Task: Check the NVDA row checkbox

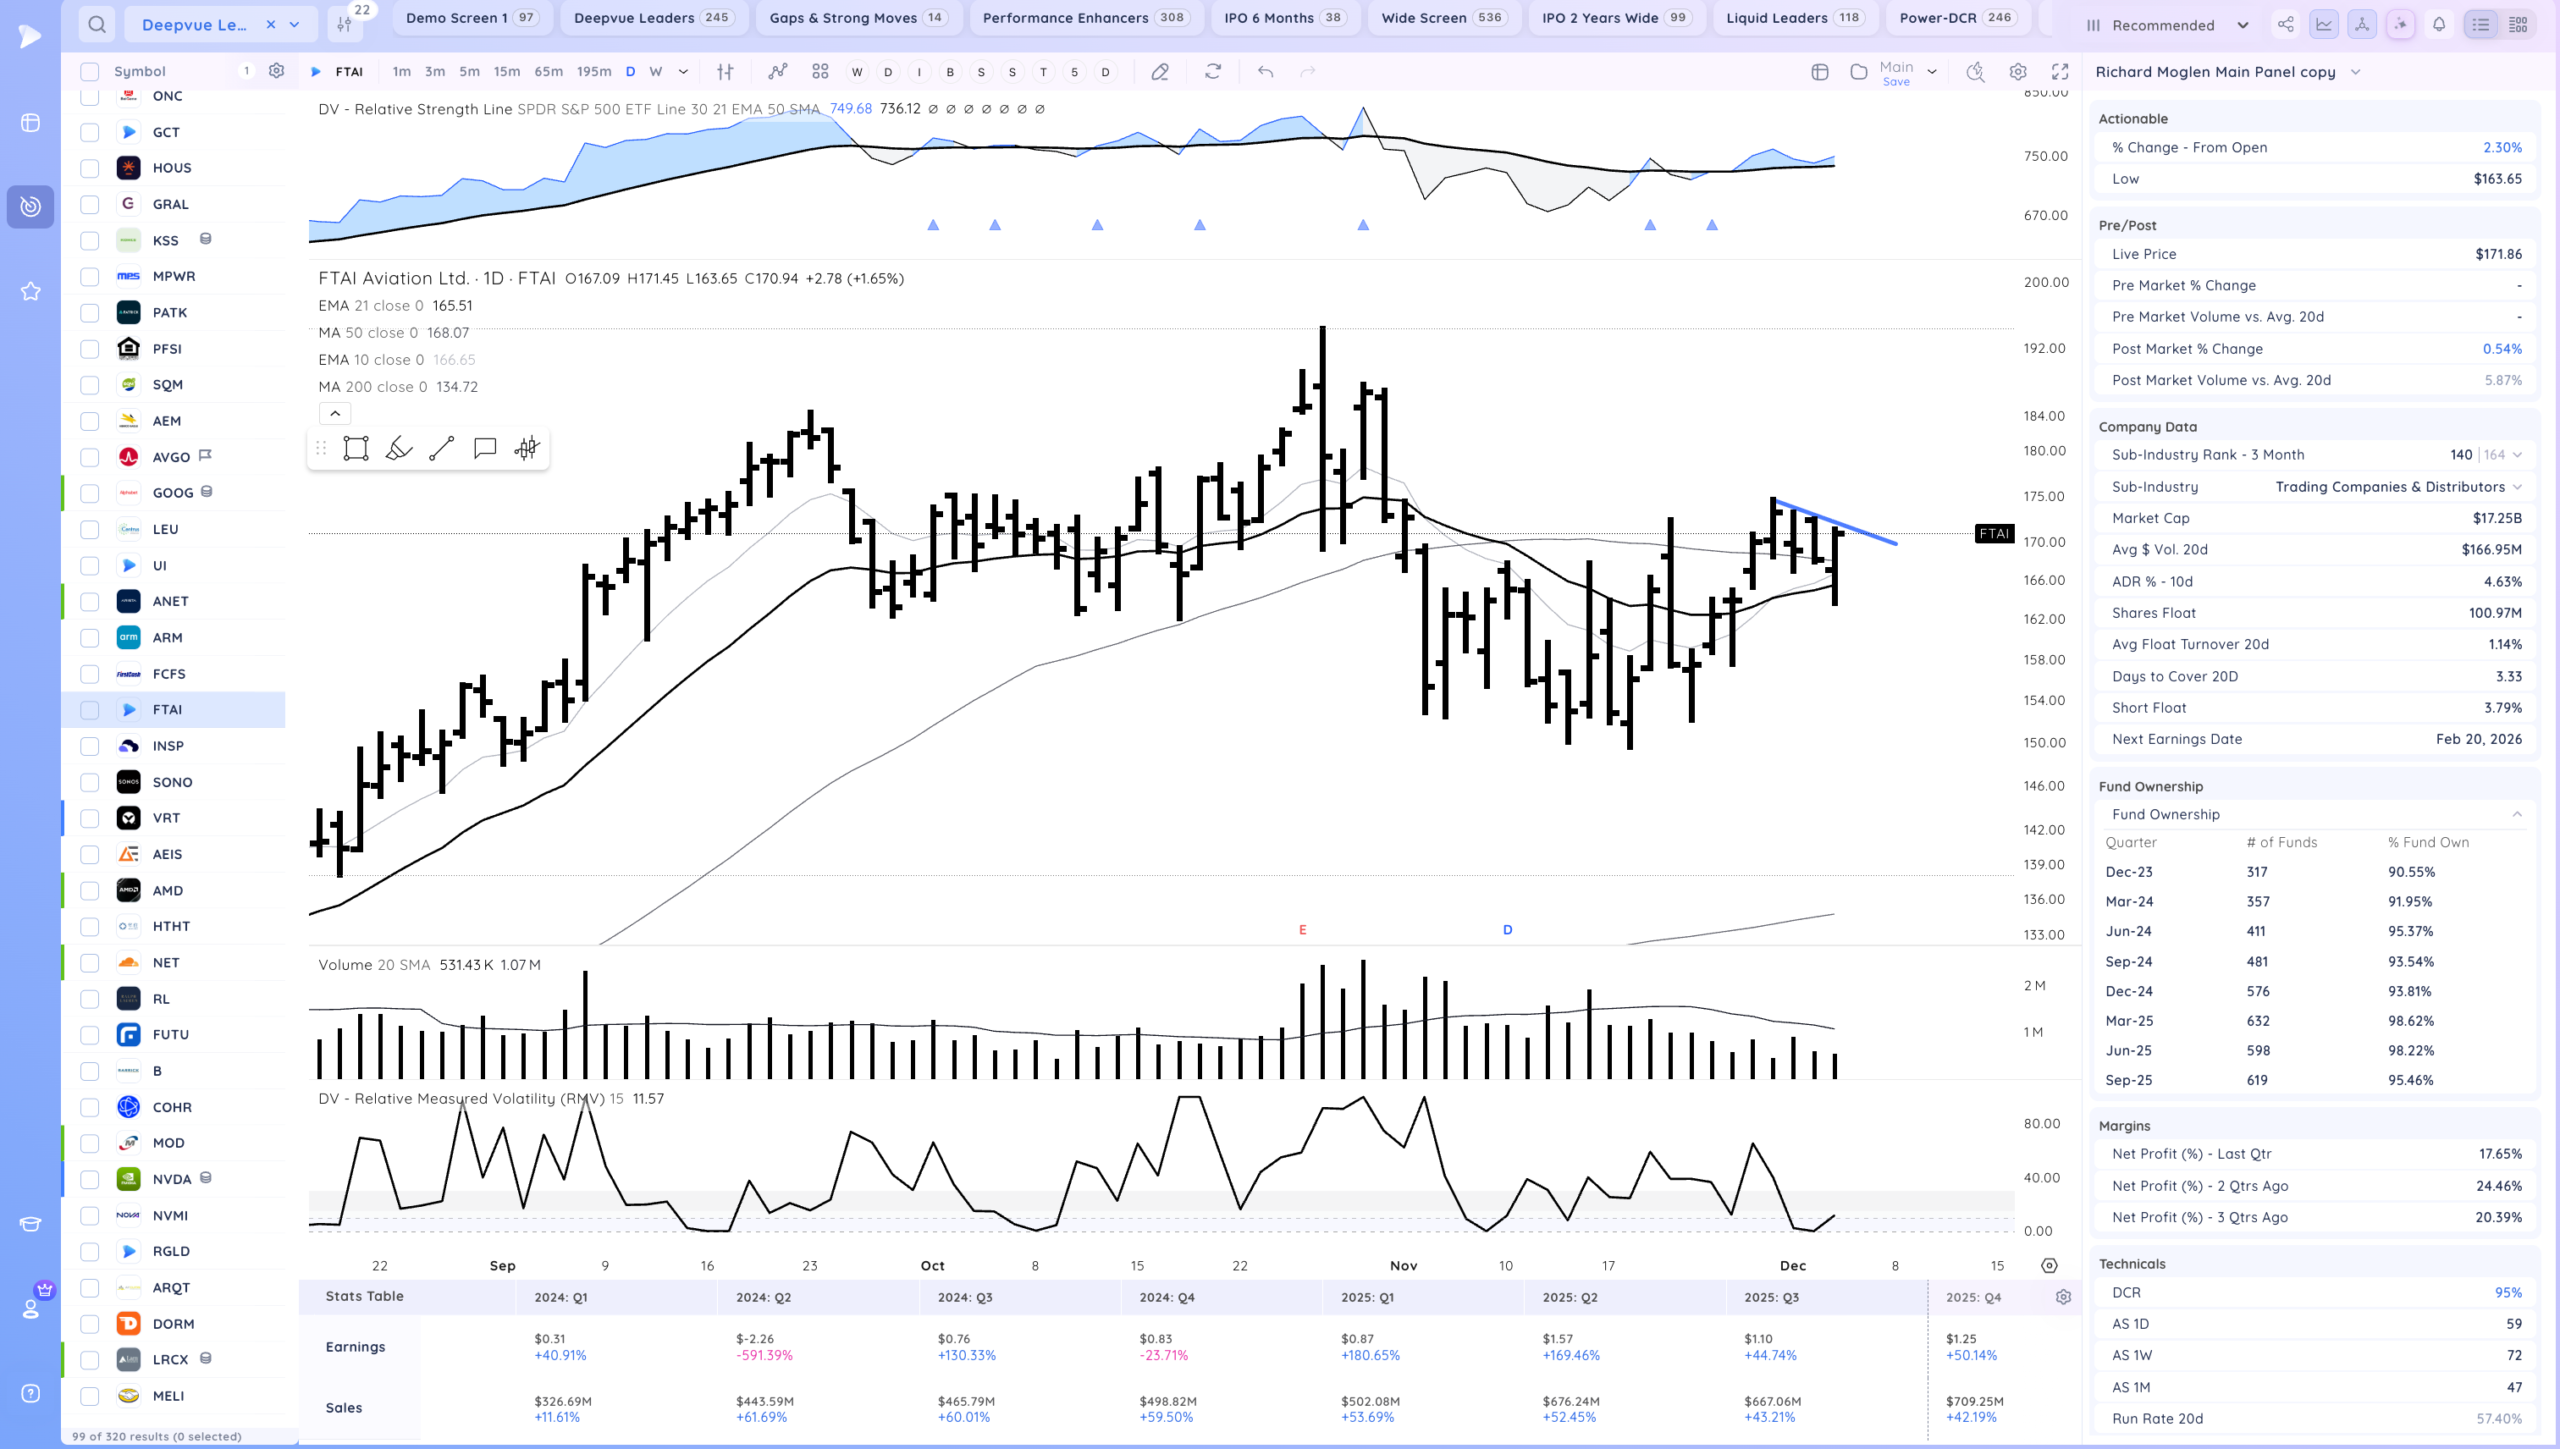Action: [90, 1179]
